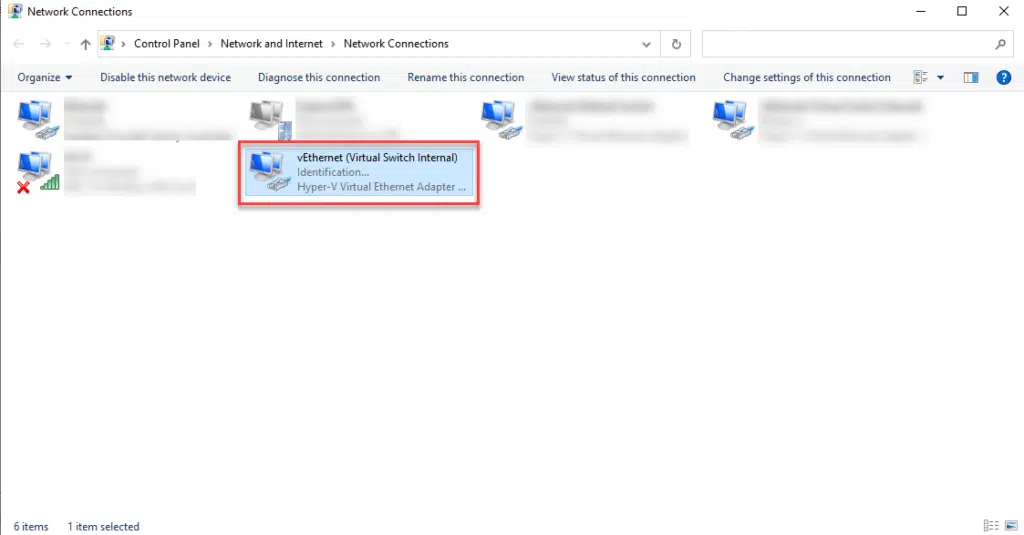The image size is (1024, 535).
Task: Expand chevron after Network and Internet breadcrumb
Action: (333, 44)
